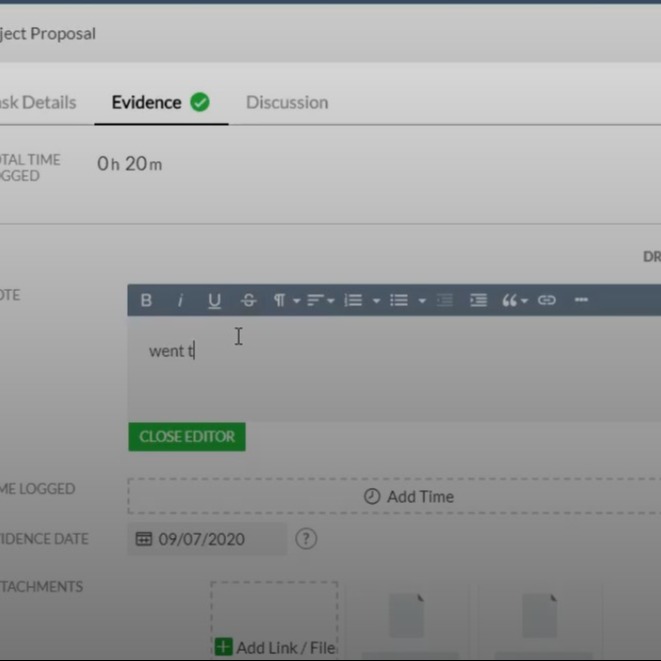Toggle bold formatting in note editor
The height and width of the screenshot is (661, 661).
[x=146, y=300]
